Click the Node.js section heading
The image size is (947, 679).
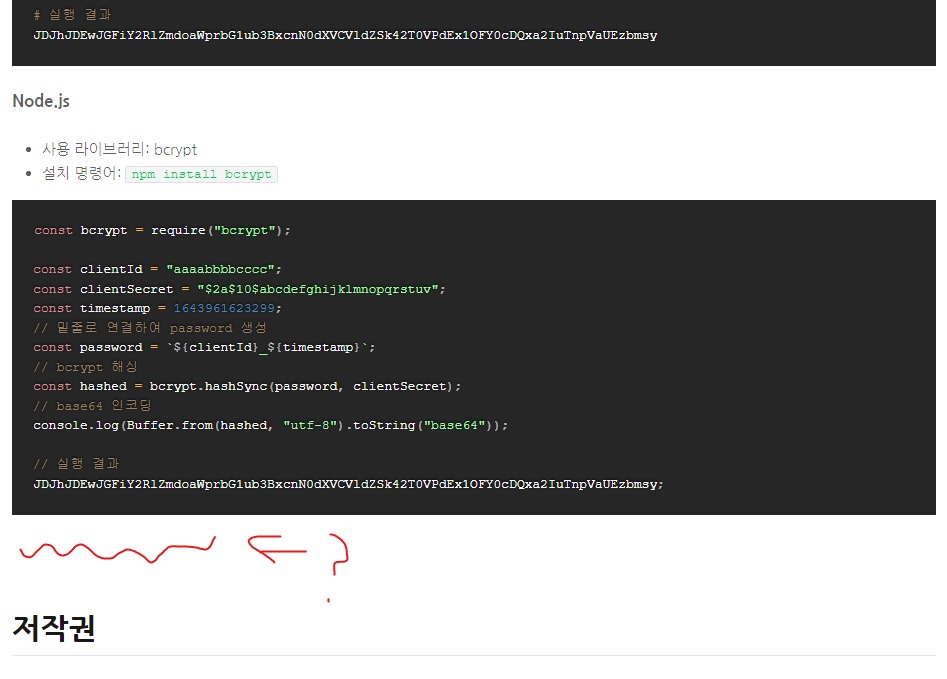(40, 100)
